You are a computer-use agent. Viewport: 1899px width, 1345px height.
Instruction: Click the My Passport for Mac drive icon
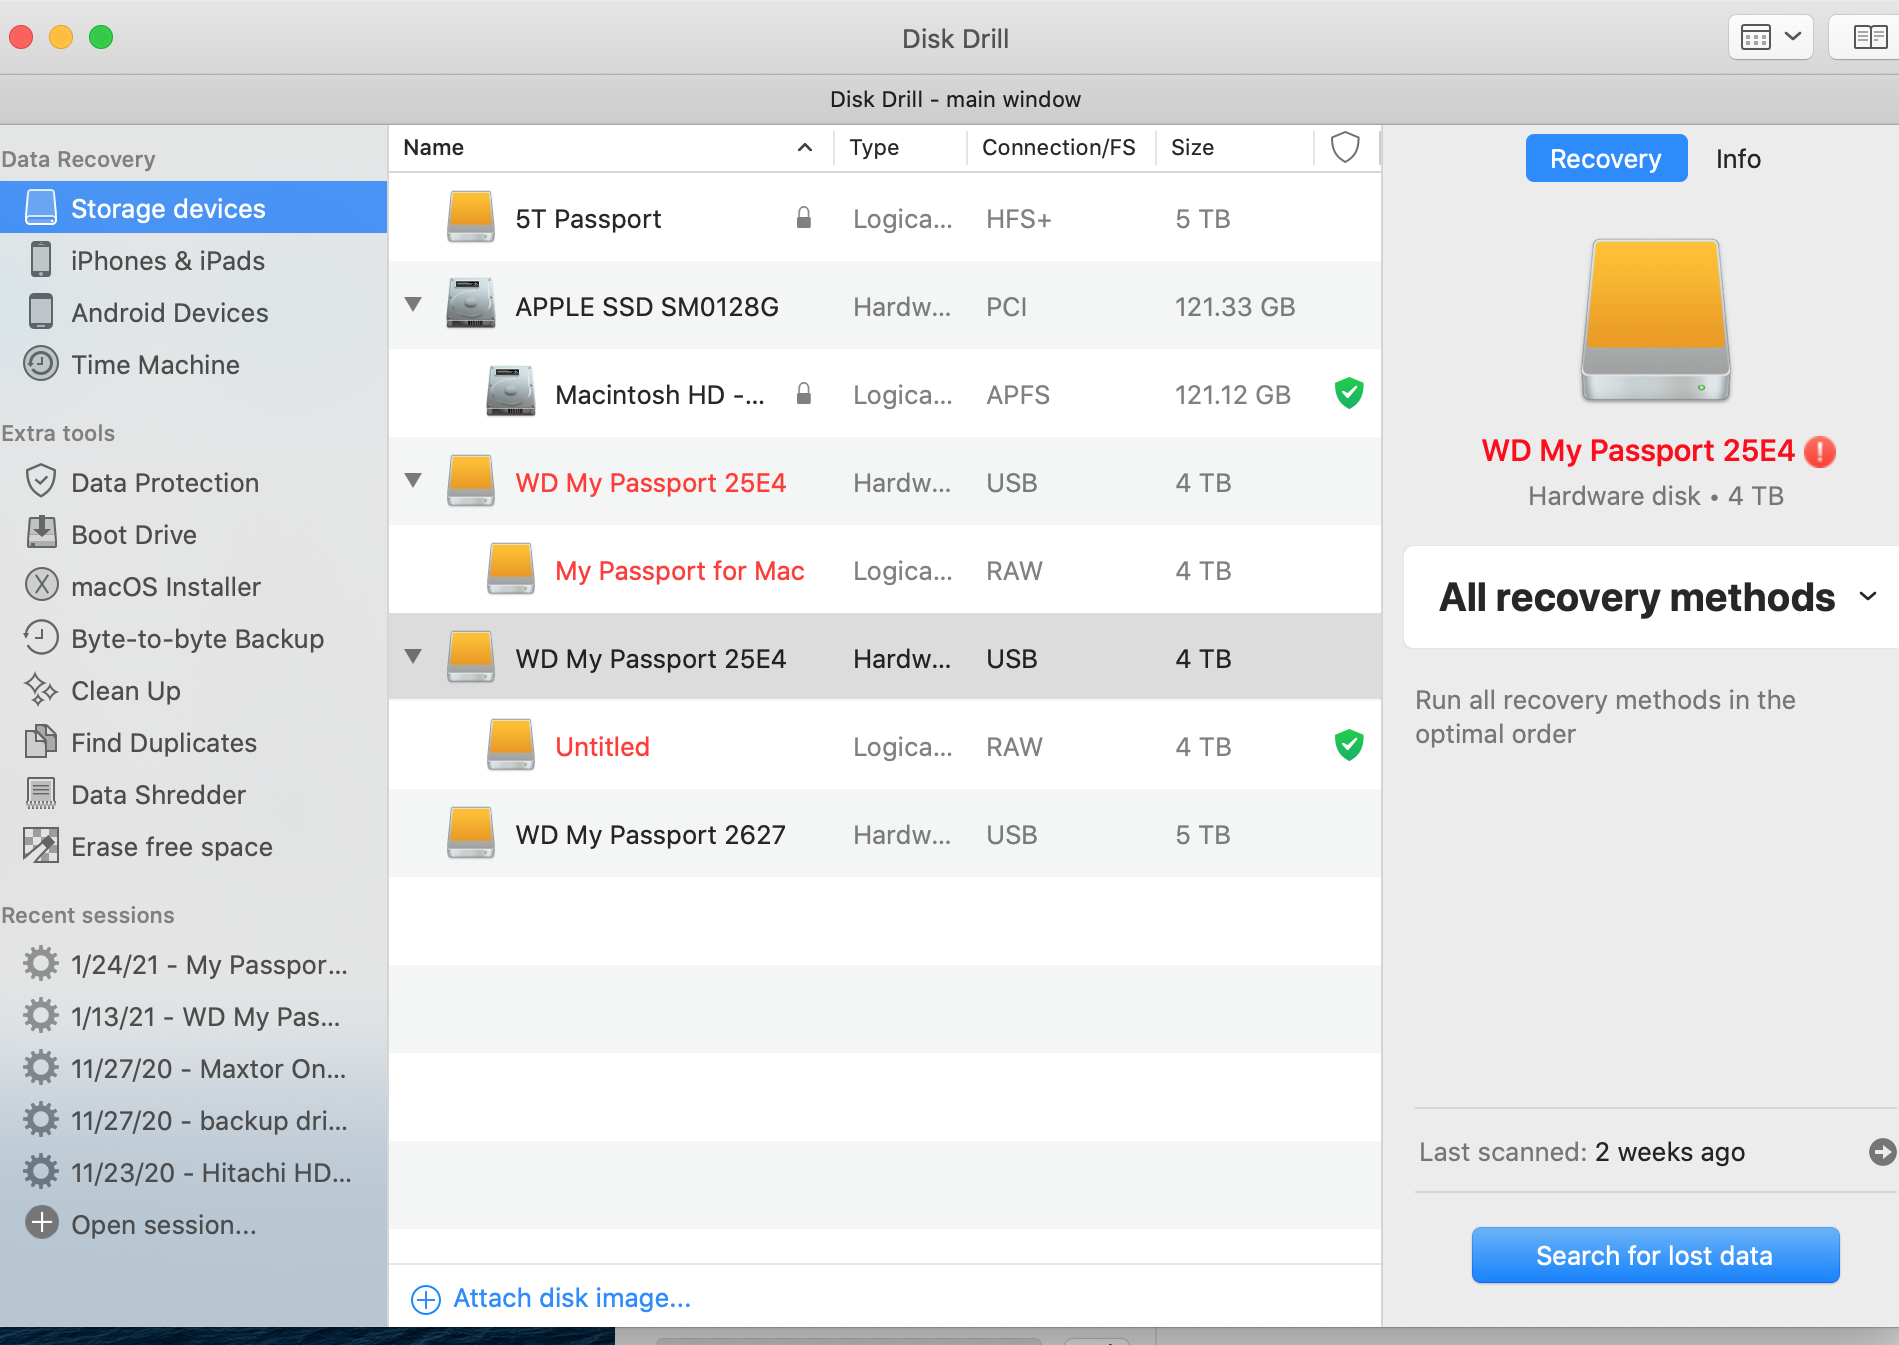(510, 569)
